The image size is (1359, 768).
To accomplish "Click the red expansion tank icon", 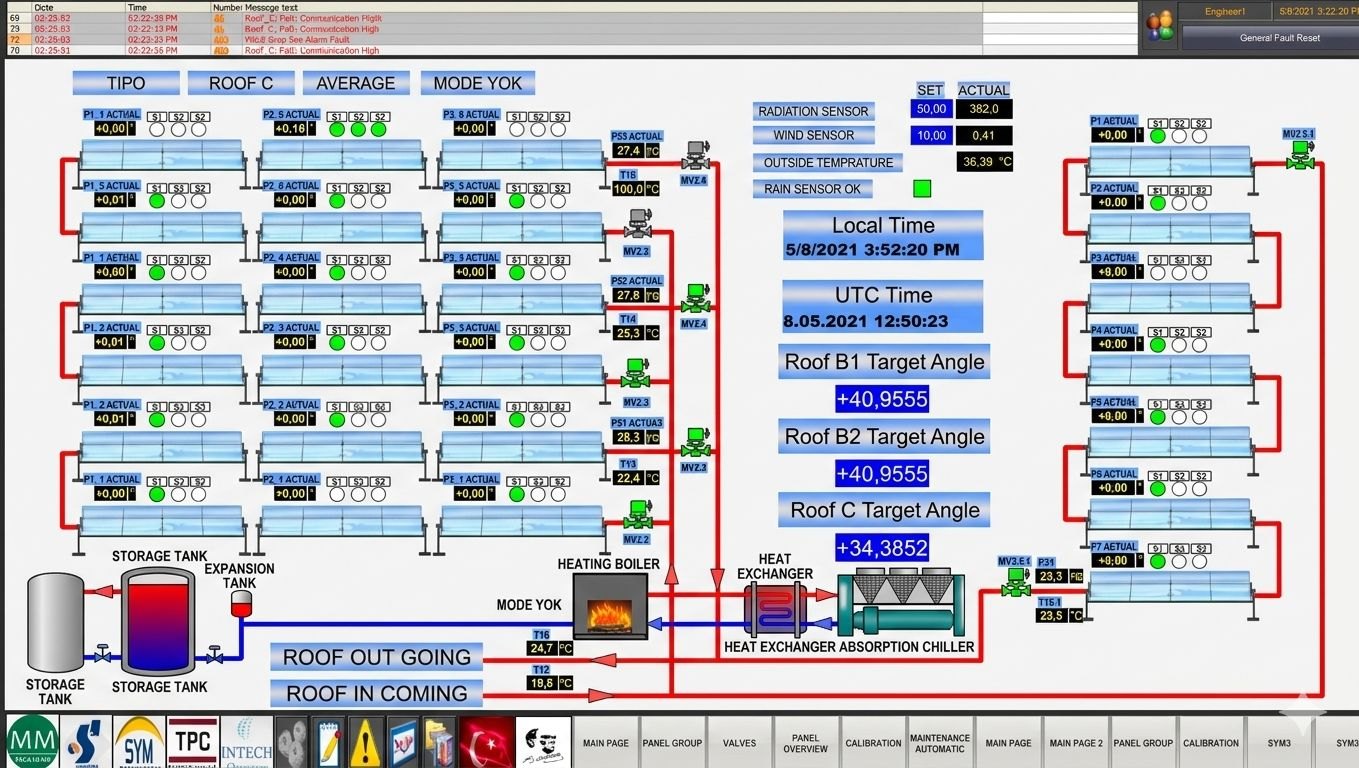I will point(240,602).
